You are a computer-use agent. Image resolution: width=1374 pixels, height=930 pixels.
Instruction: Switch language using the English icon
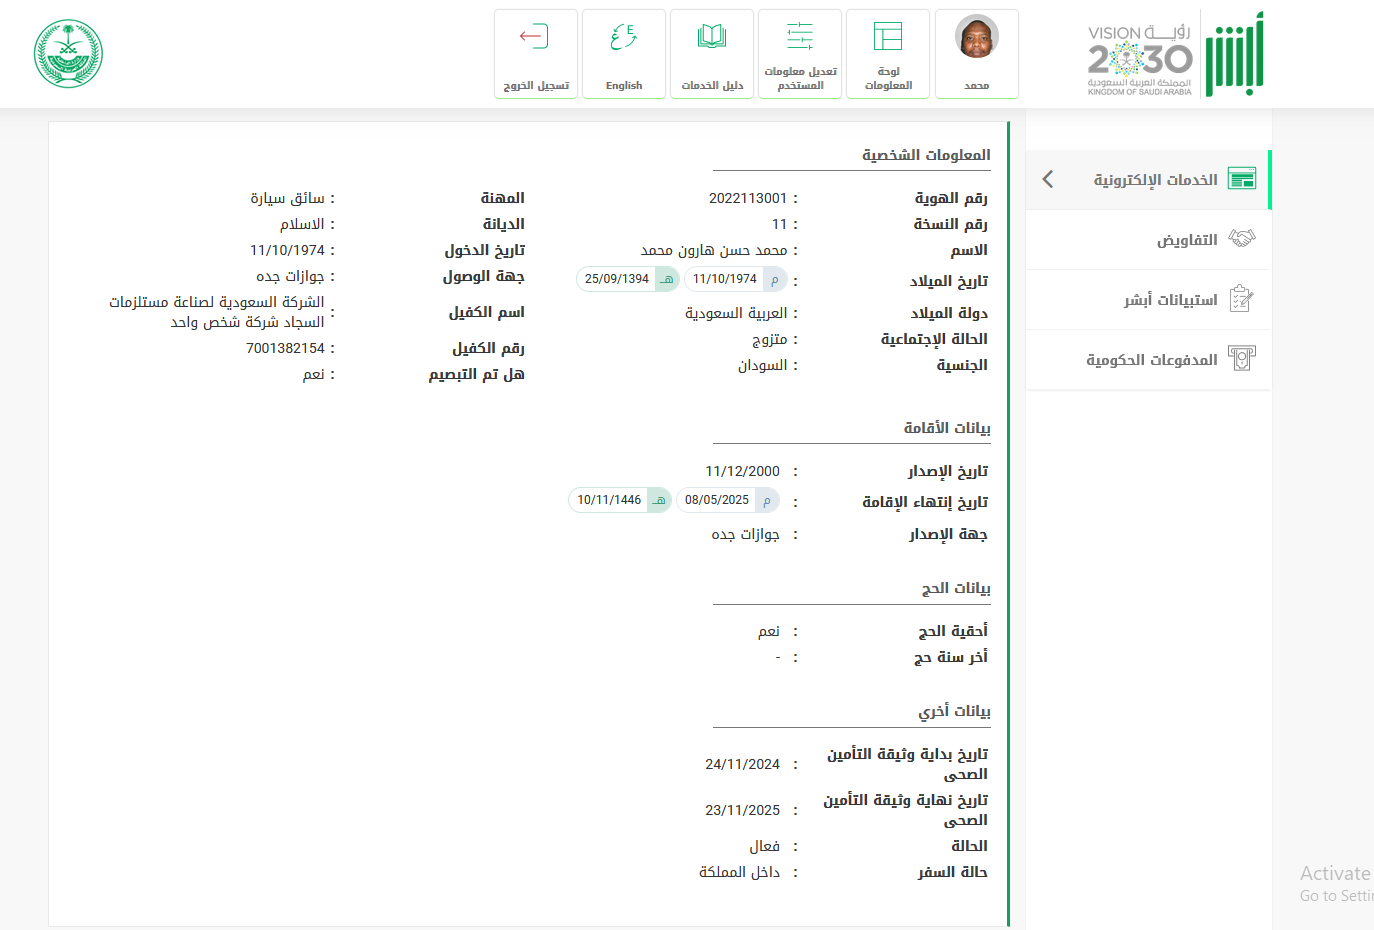[x=623, y=38]
